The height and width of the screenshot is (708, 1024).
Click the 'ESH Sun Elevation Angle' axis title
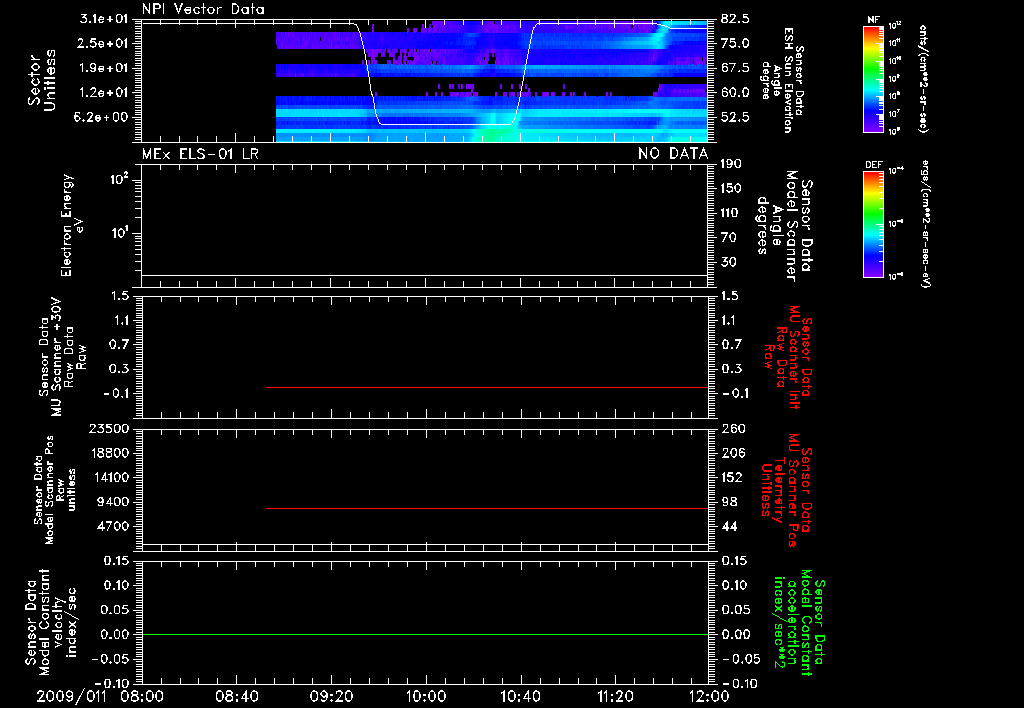782,80
